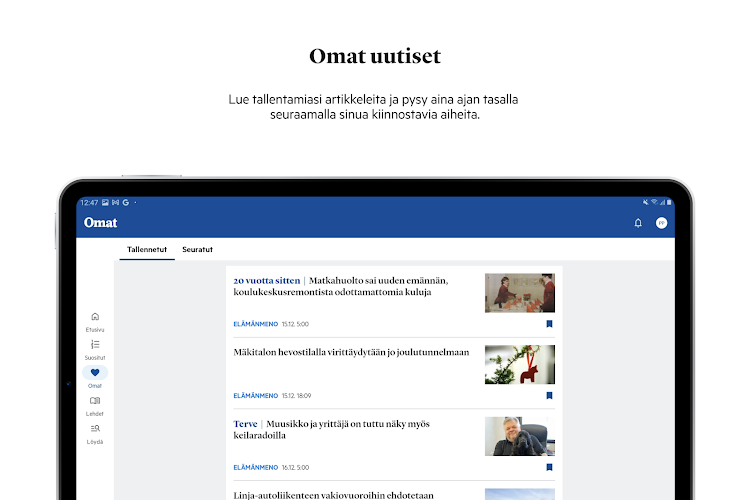Click Elämänmeno tag dated 15.12. 18:09
This screenshot has height=500, width=750.
(255, 396)
